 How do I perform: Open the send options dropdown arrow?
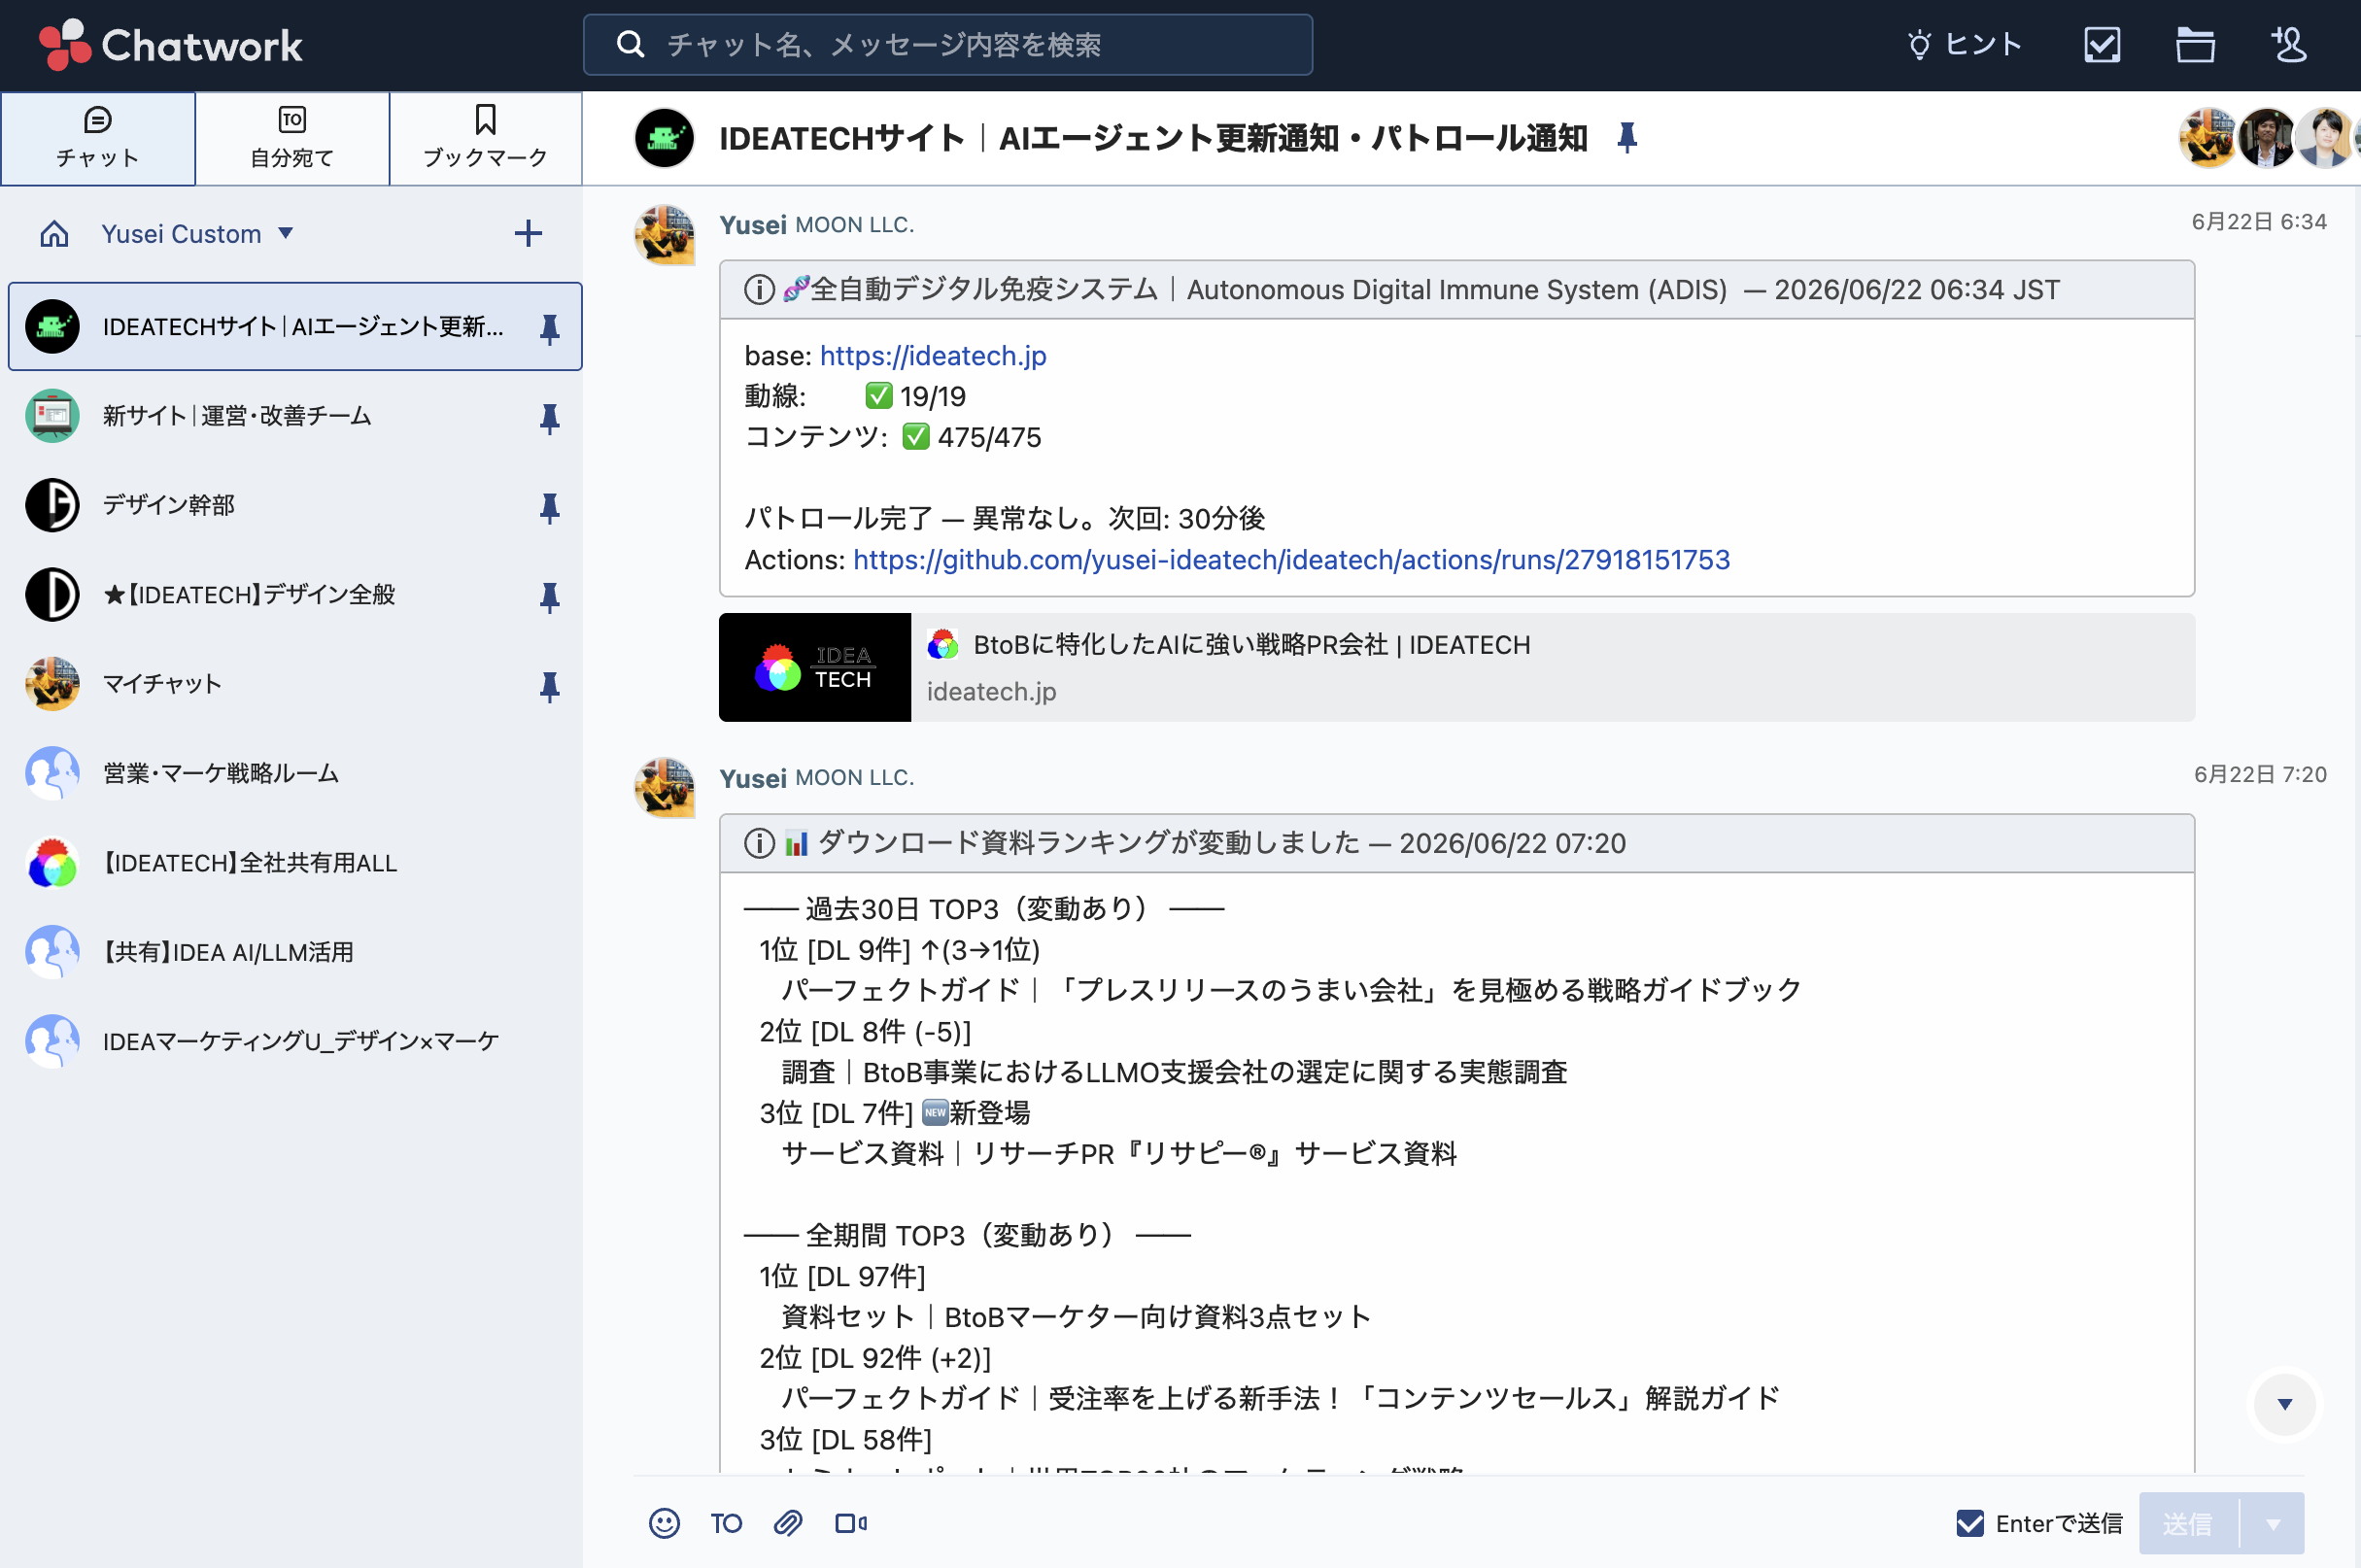(x=2273, y=1524)
